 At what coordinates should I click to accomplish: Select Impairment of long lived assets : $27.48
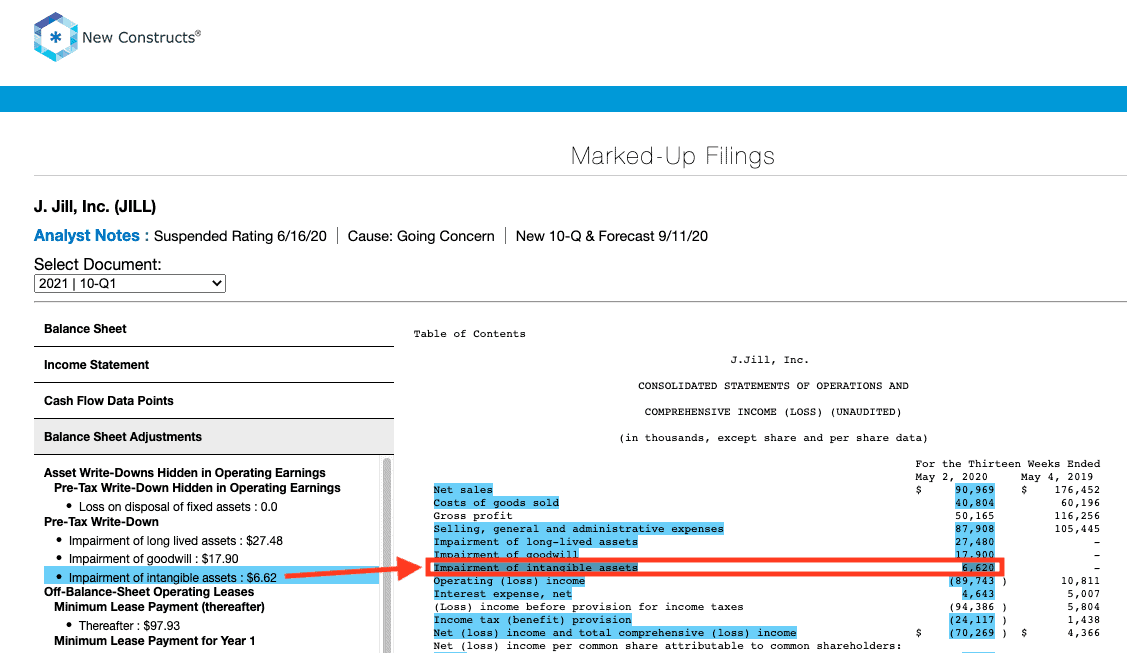[175, 541]
